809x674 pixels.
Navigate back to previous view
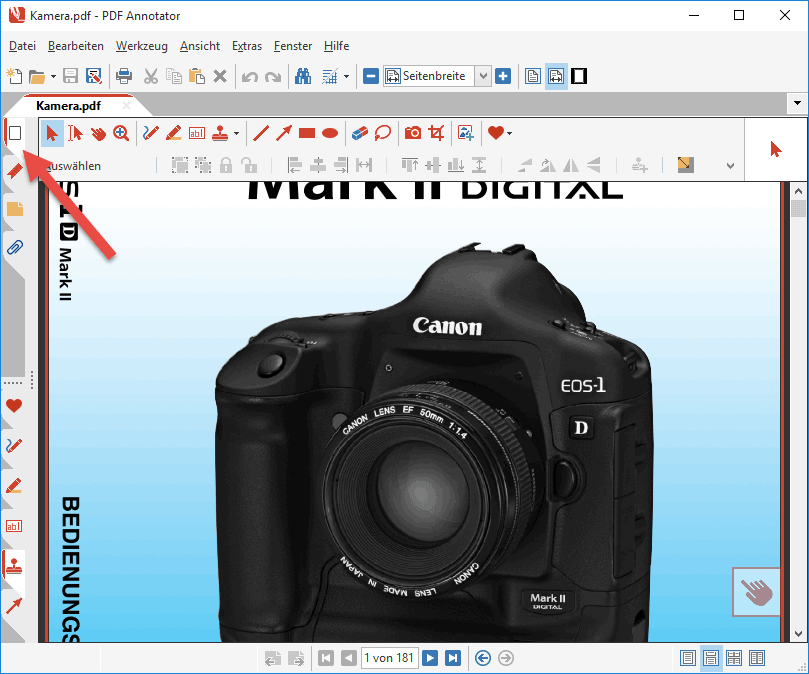click(x=482, y=658)
